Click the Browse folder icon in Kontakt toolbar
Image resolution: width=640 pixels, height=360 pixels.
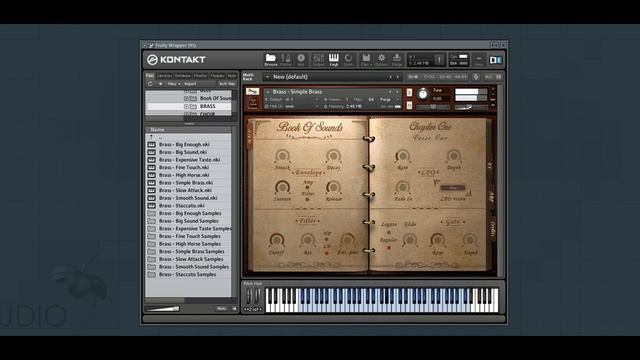pyautogui.click(x=271, y=60)
